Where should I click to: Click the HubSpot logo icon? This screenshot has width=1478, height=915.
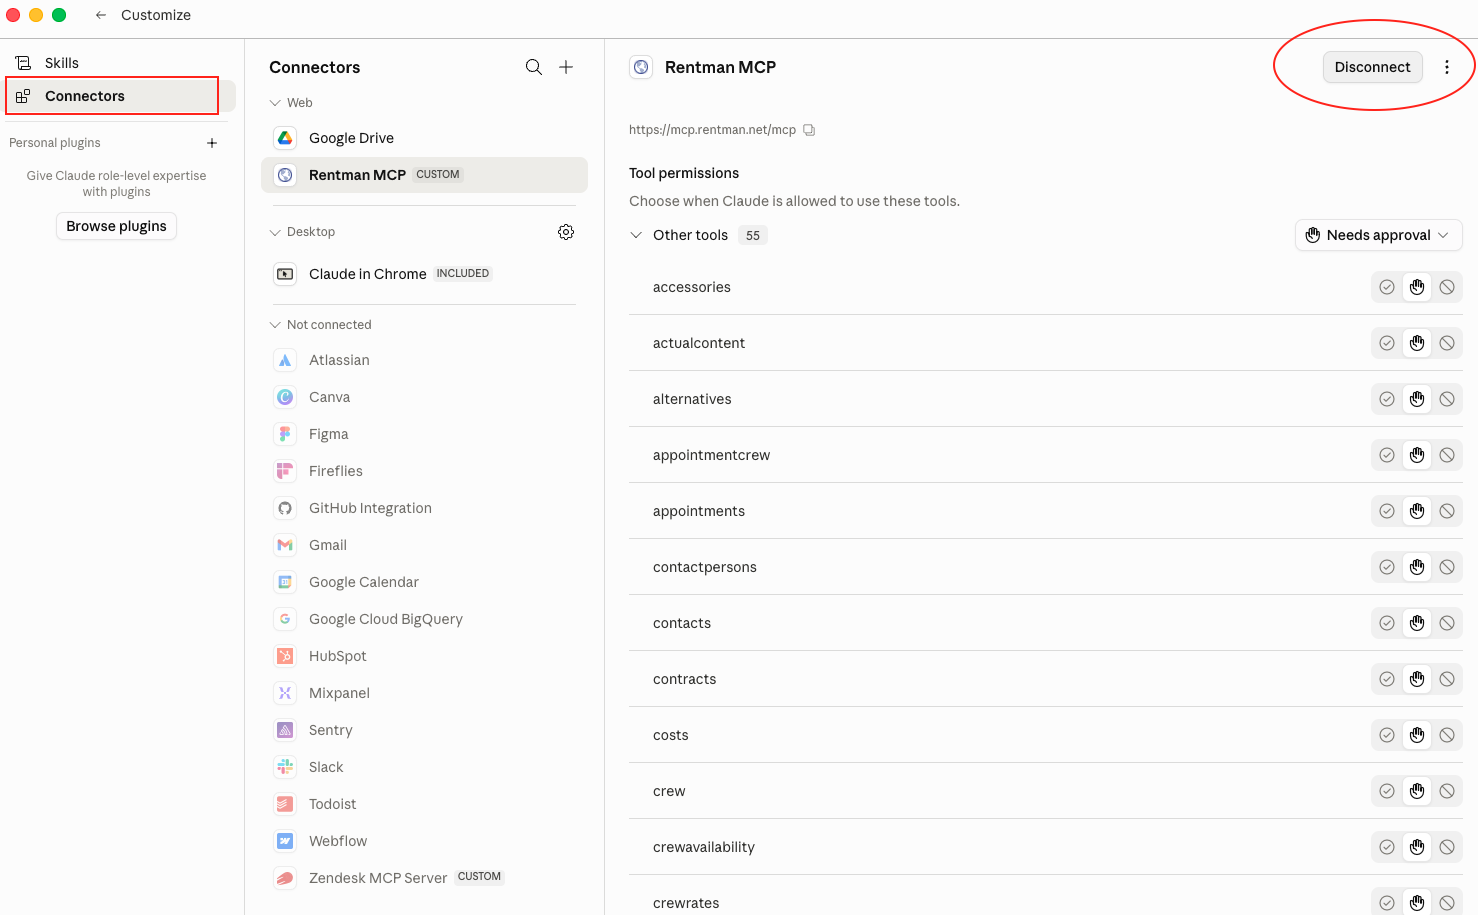pyautogui.click(x=285, y=656)
